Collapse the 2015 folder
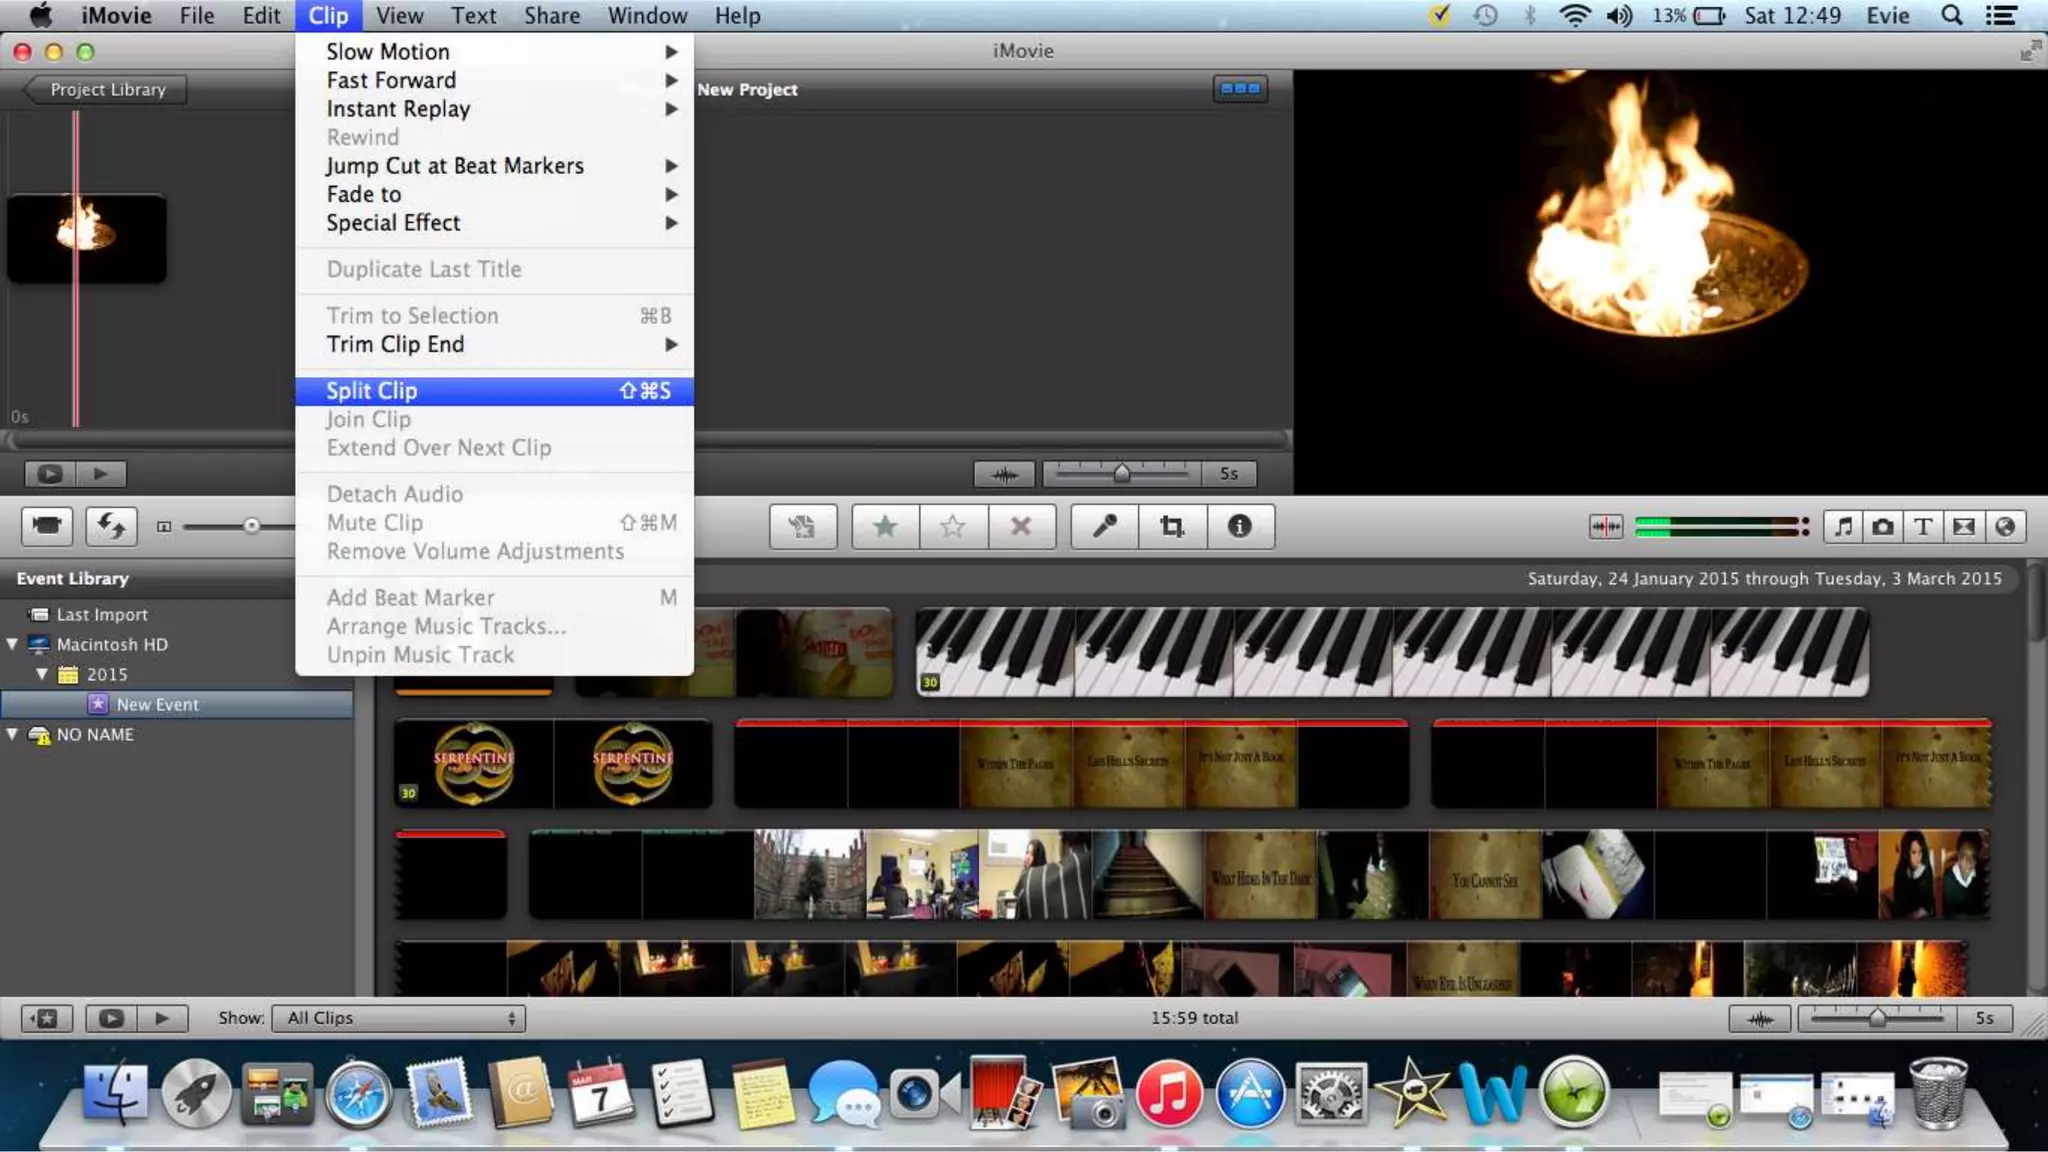 pos(42,674)
